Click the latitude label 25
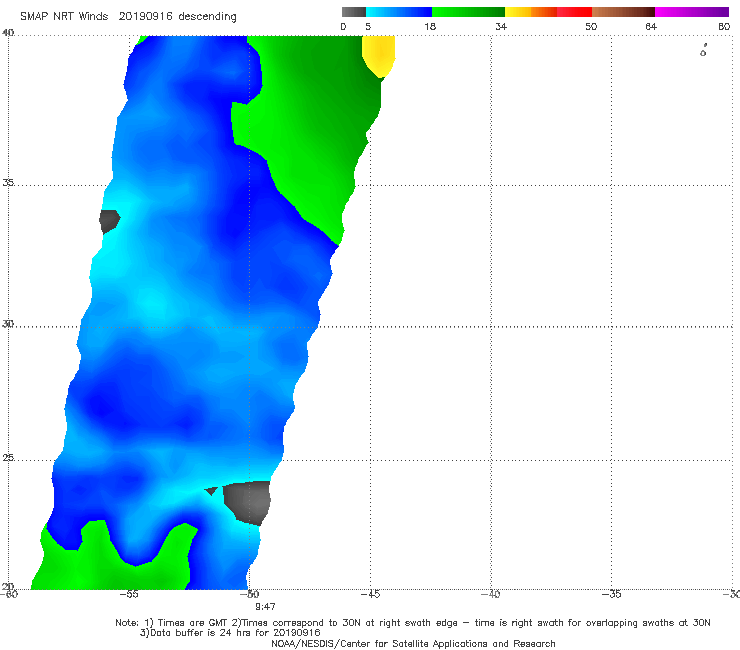This screenshot has width=740, height=650. [8, 458]
